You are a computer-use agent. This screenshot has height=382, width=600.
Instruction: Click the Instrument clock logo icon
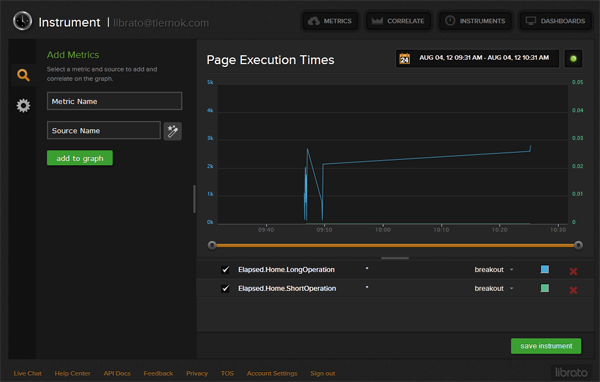22,21
